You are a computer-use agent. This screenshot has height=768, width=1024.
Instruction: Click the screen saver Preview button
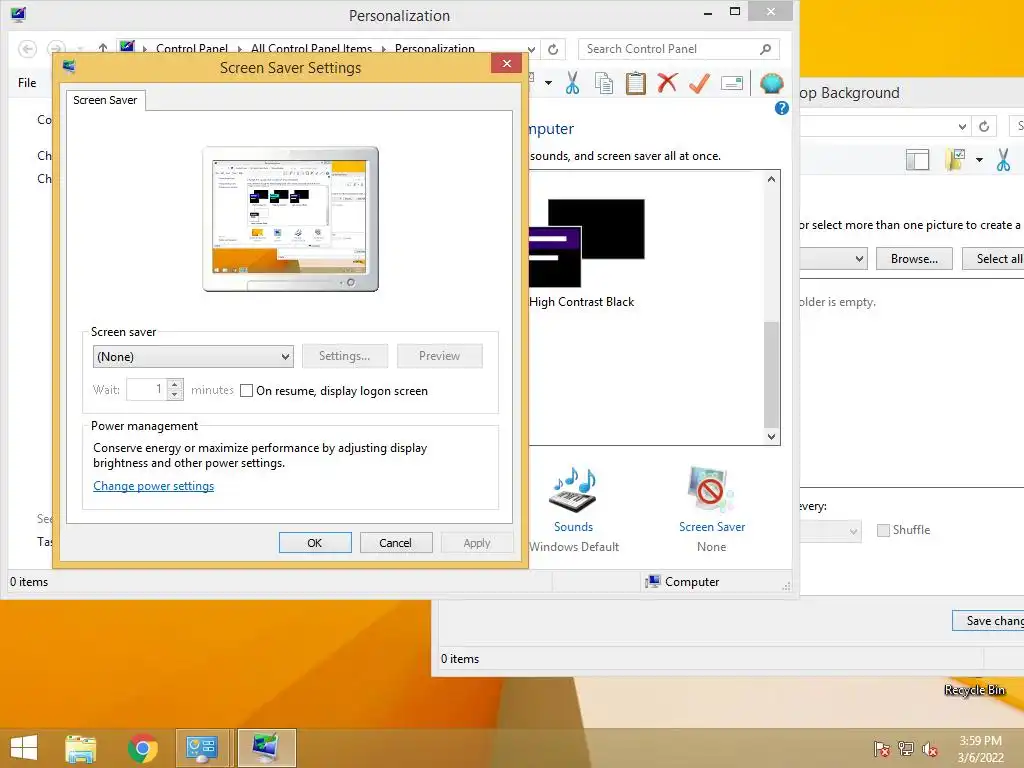pos(440,356)
